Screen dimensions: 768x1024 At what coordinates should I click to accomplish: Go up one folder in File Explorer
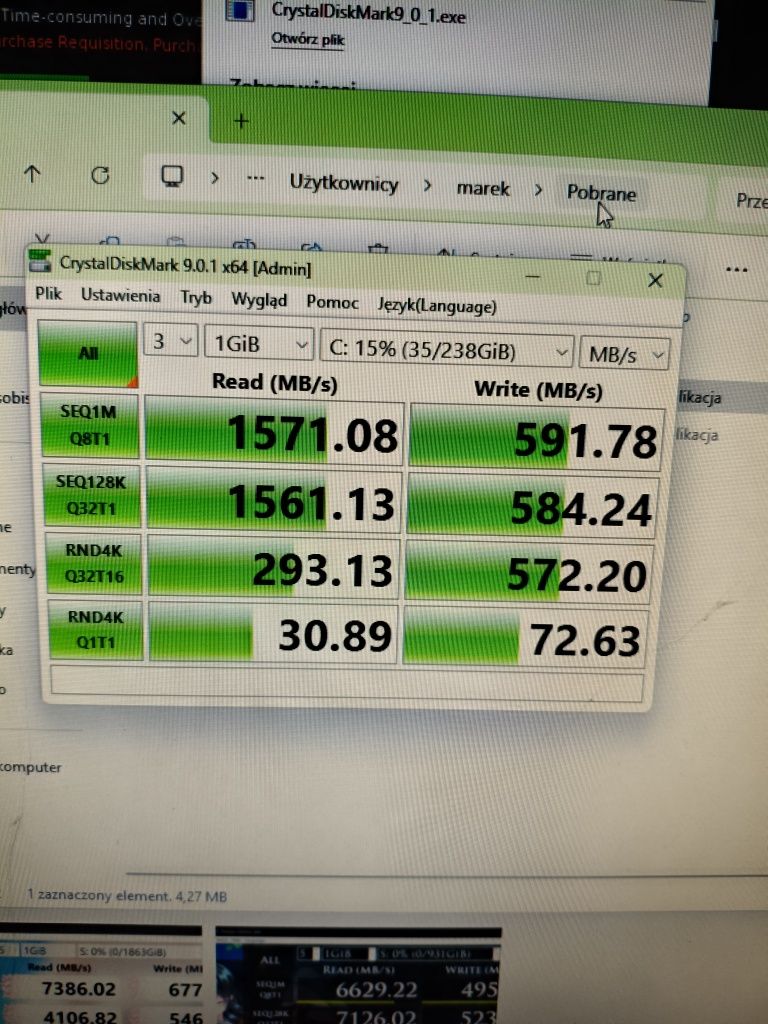(x=32, y=174)
